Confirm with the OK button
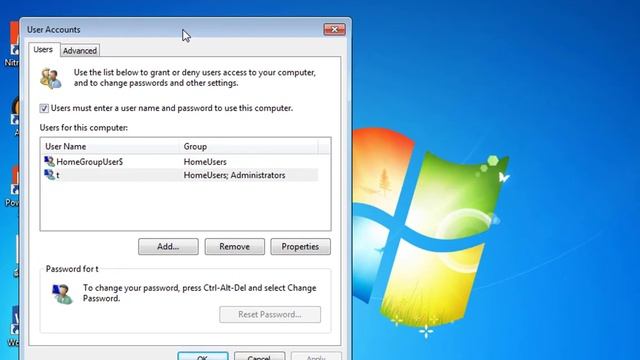This screenshot has width=640, height=360. coord(203,356)
